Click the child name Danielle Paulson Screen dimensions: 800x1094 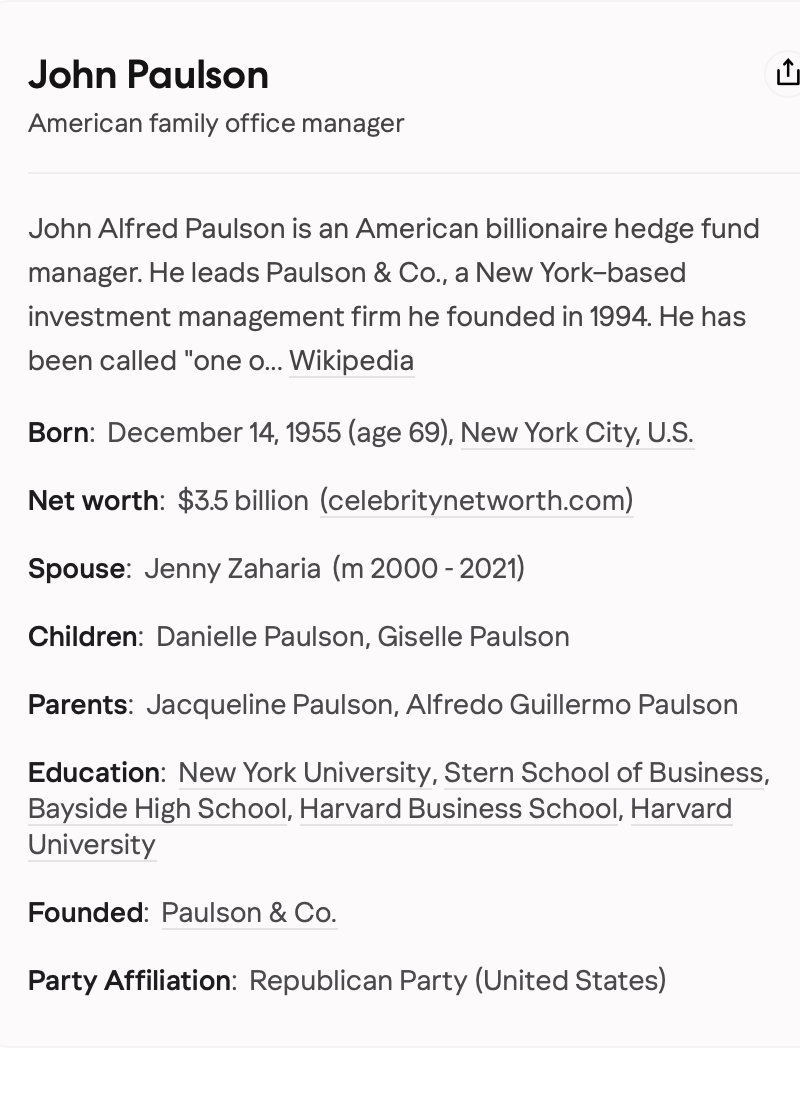point(260,636)
